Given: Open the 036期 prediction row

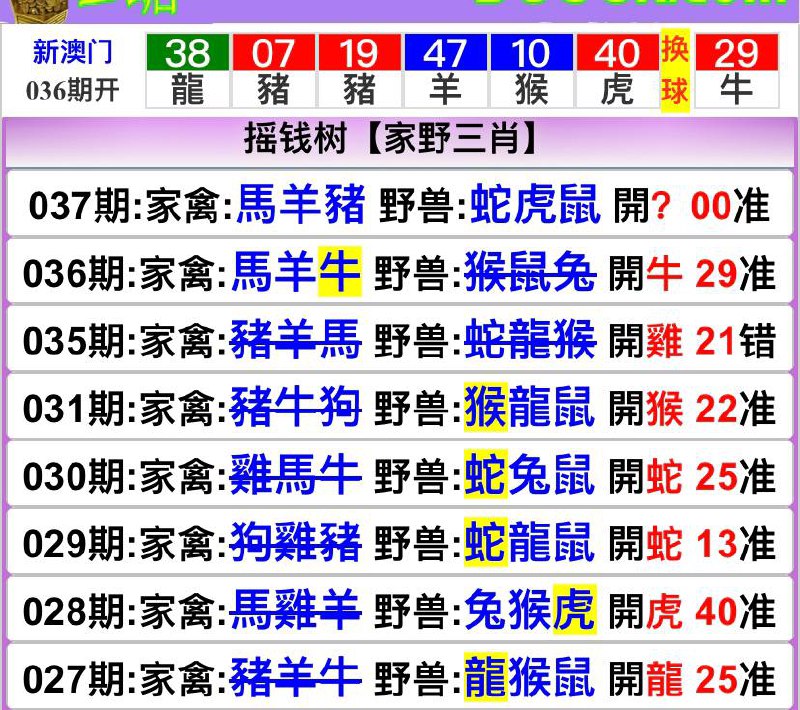Looking at the screenshot, I should pos(399,272).
